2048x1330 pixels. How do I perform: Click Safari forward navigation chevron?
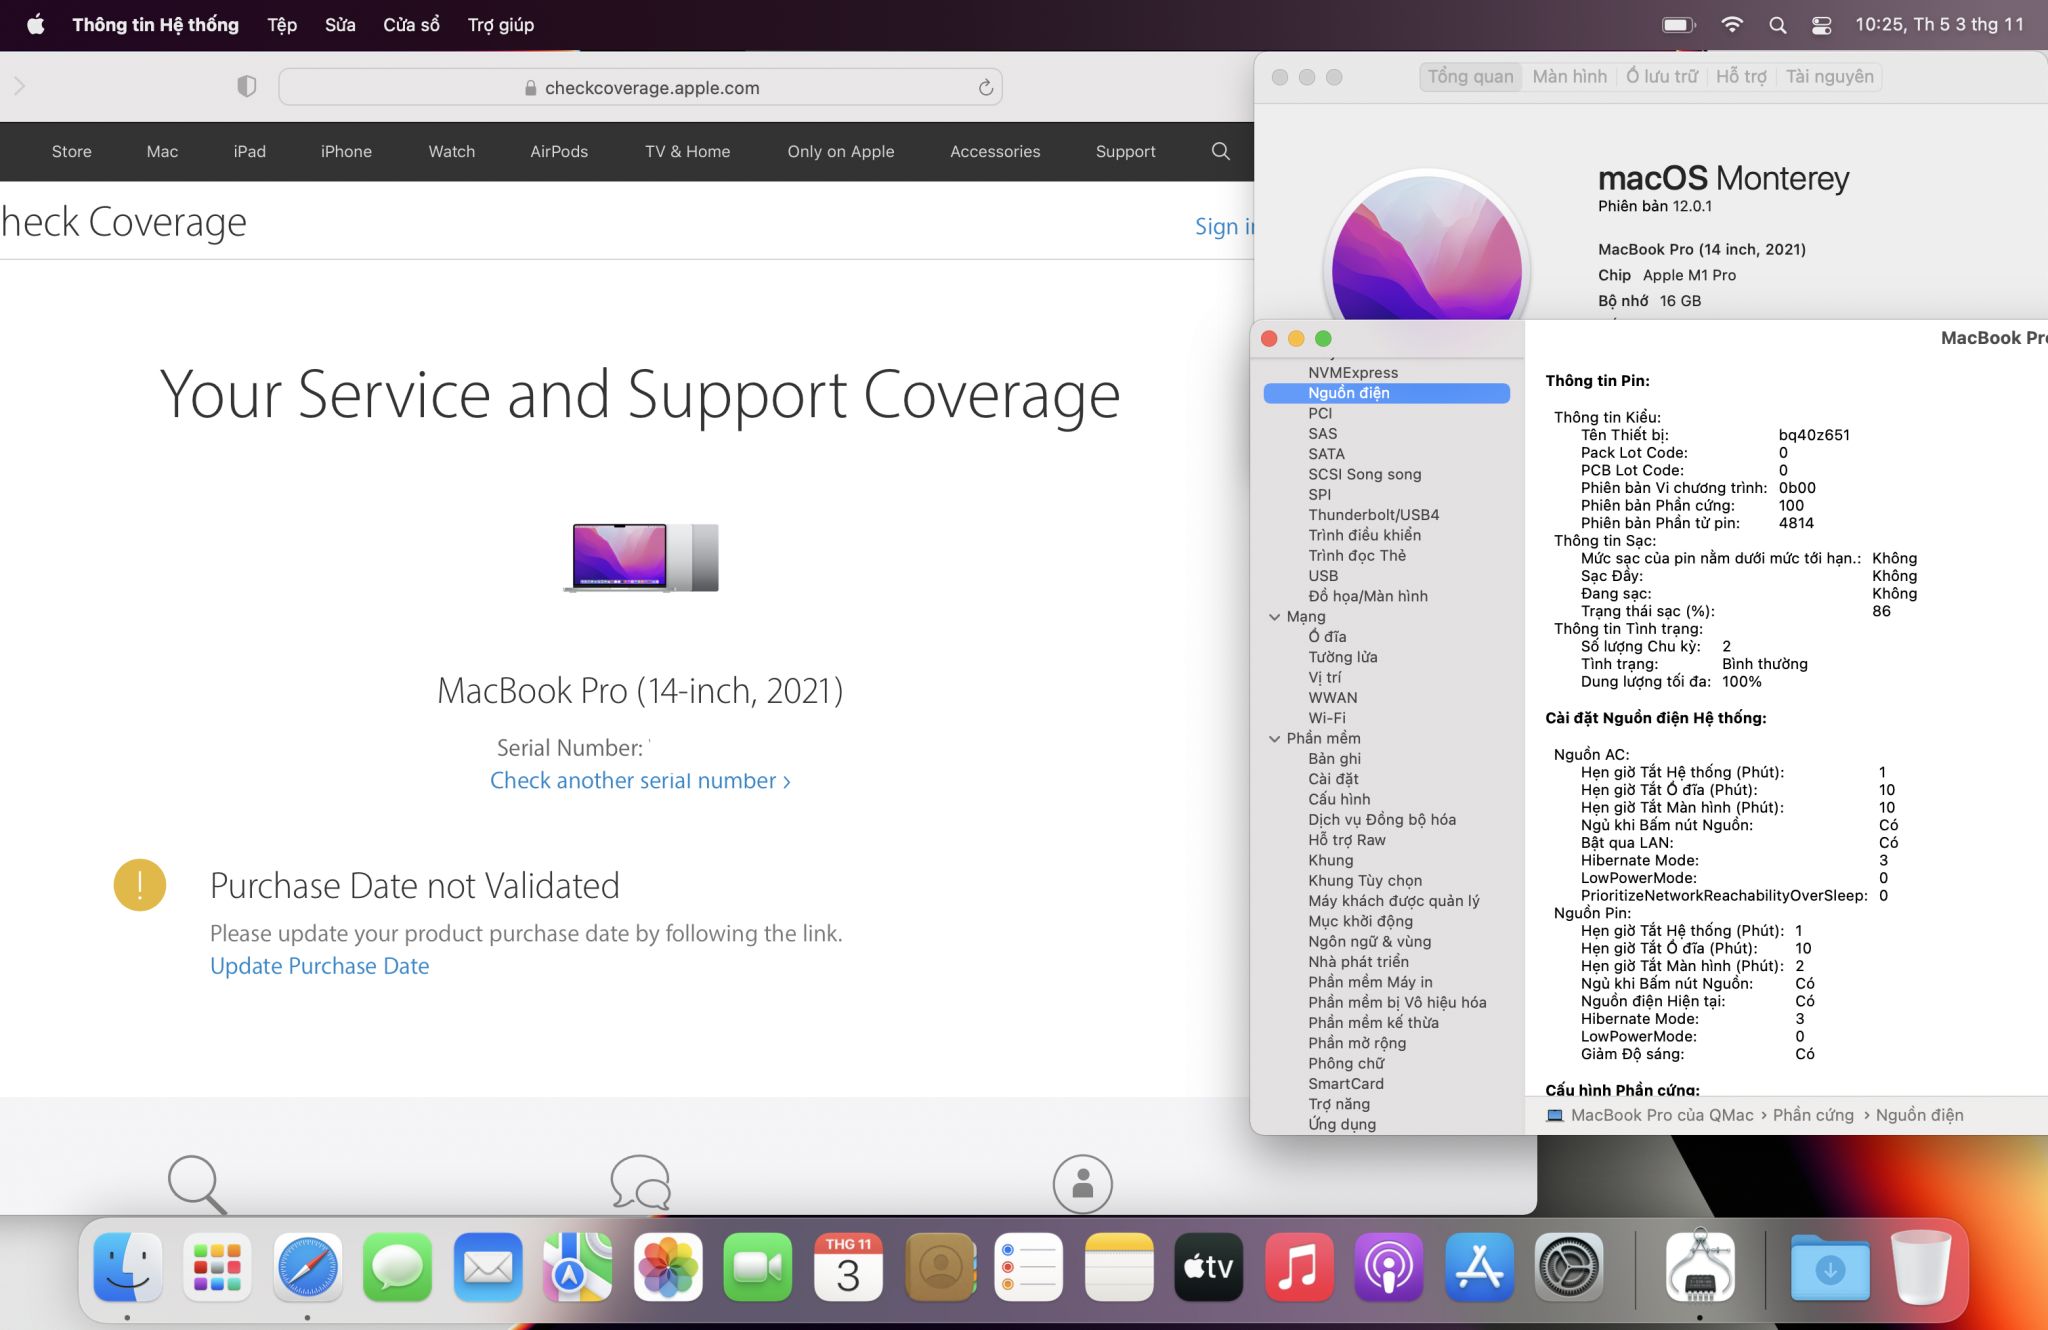click(19, 87)
